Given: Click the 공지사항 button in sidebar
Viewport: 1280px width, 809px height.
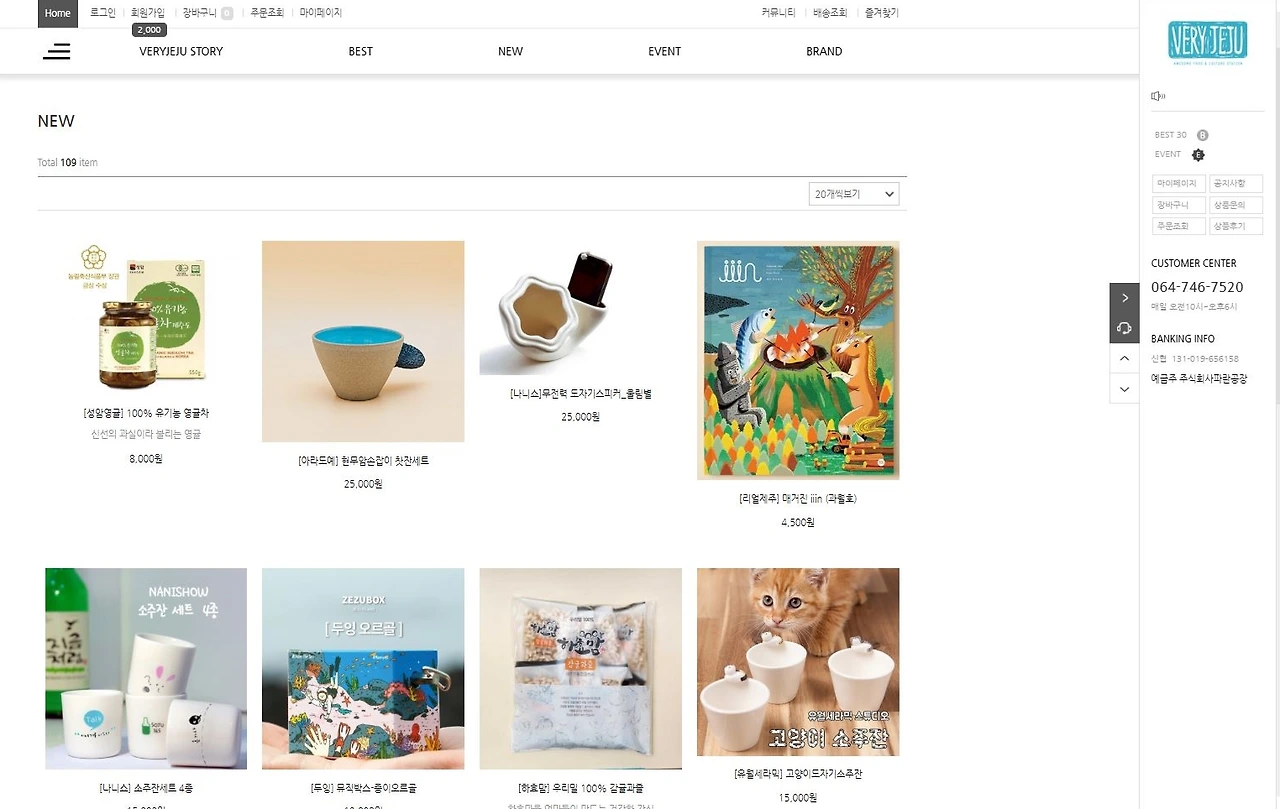Looking at the screenshot, I should coord(1236,184).
